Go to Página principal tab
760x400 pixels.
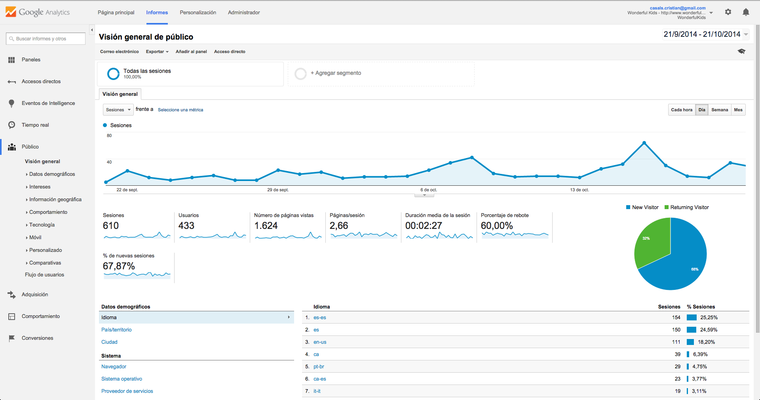click(x=116, y=13)
